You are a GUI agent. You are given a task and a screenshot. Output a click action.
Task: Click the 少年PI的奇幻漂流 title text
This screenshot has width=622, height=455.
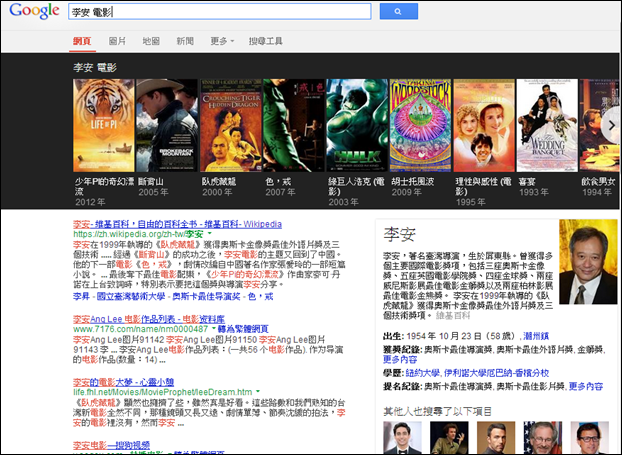click(x=104, y=186)
